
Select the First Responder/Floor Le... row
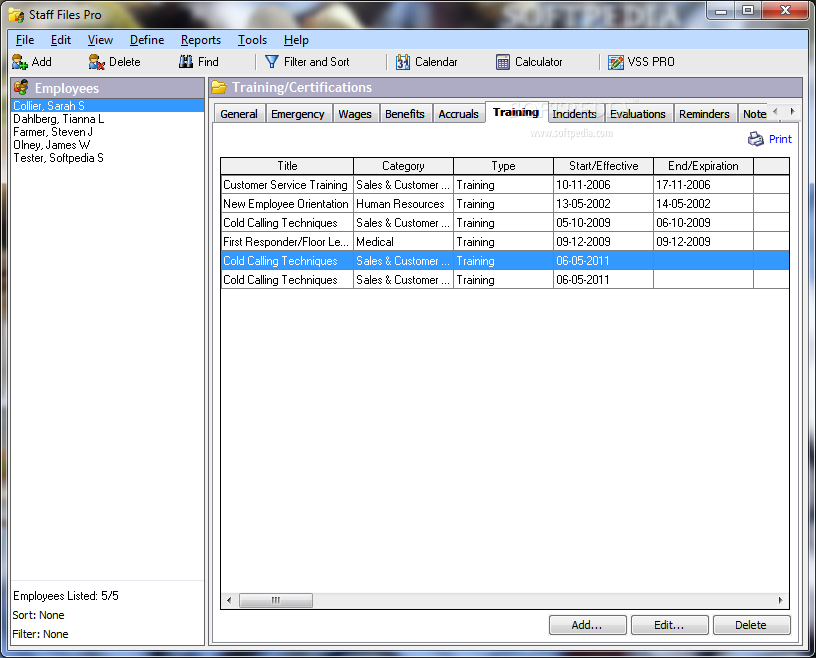coord(505,242)
